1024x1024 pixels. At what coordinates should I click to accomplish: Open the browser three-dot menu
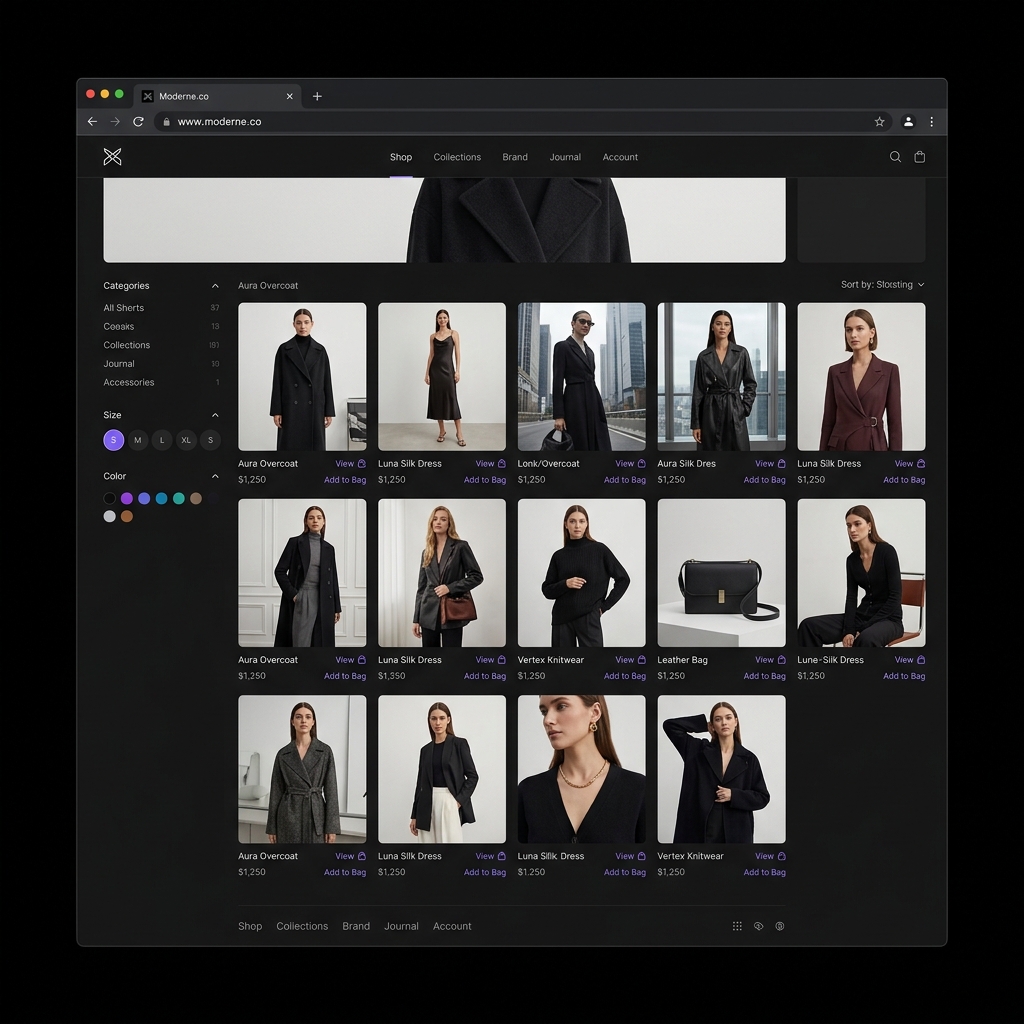931,121
